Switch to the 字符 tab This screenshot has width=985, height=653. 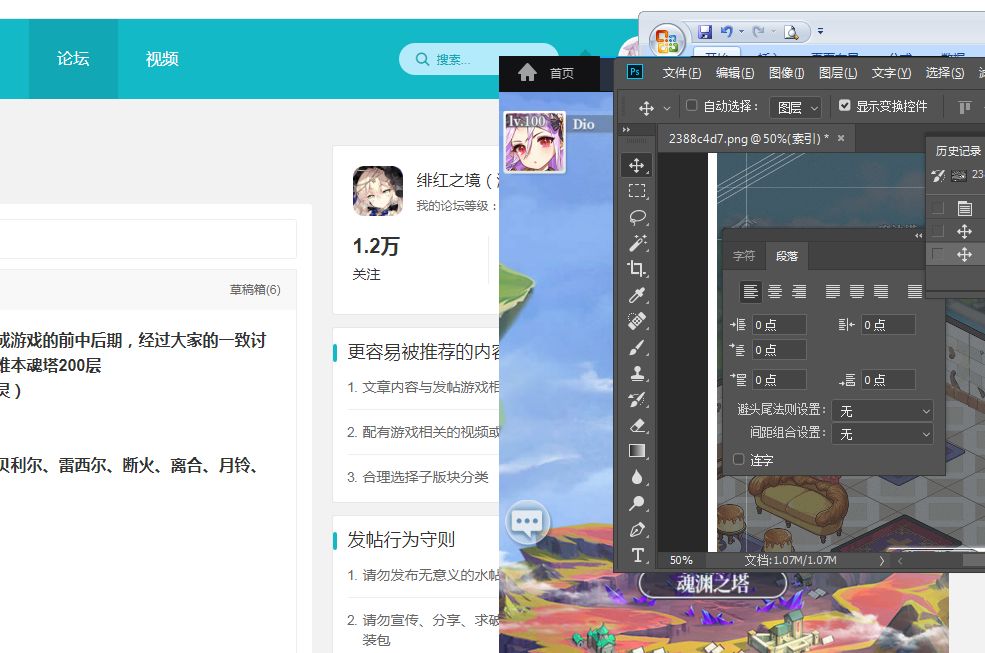pos(744,256)
